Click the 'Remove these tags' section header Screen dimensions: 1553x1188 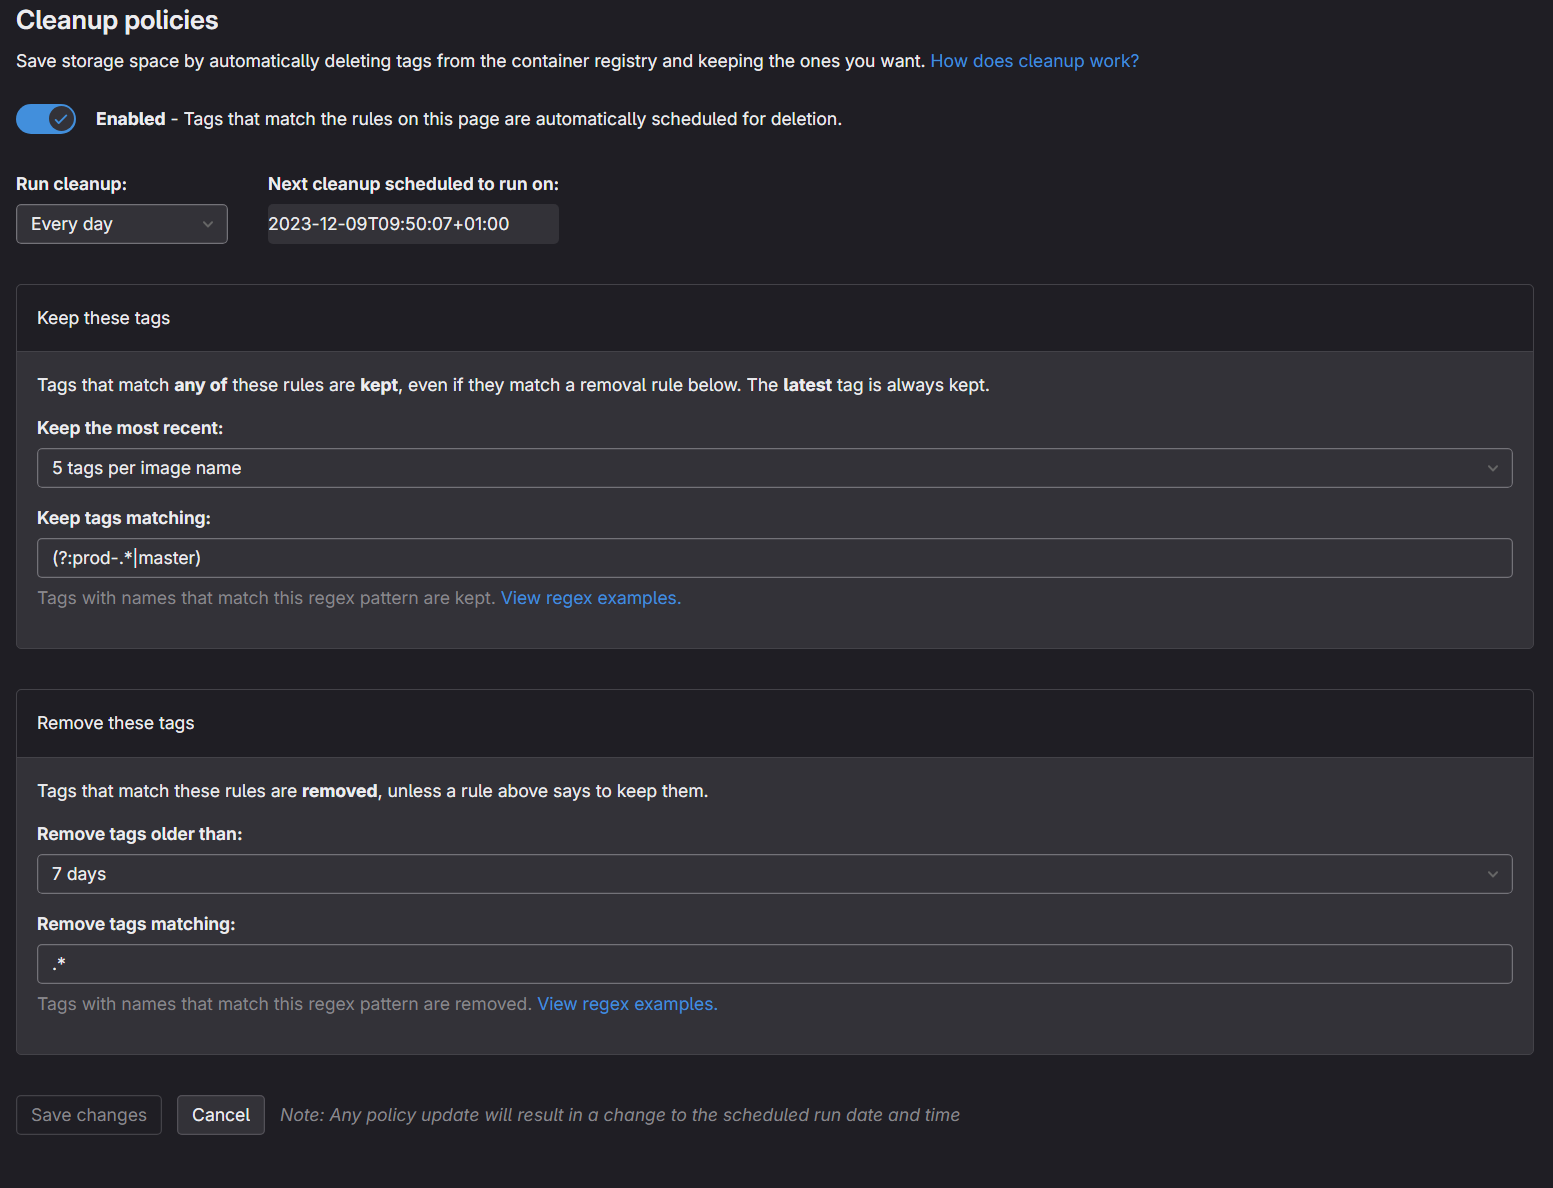[x=116, y=723]
